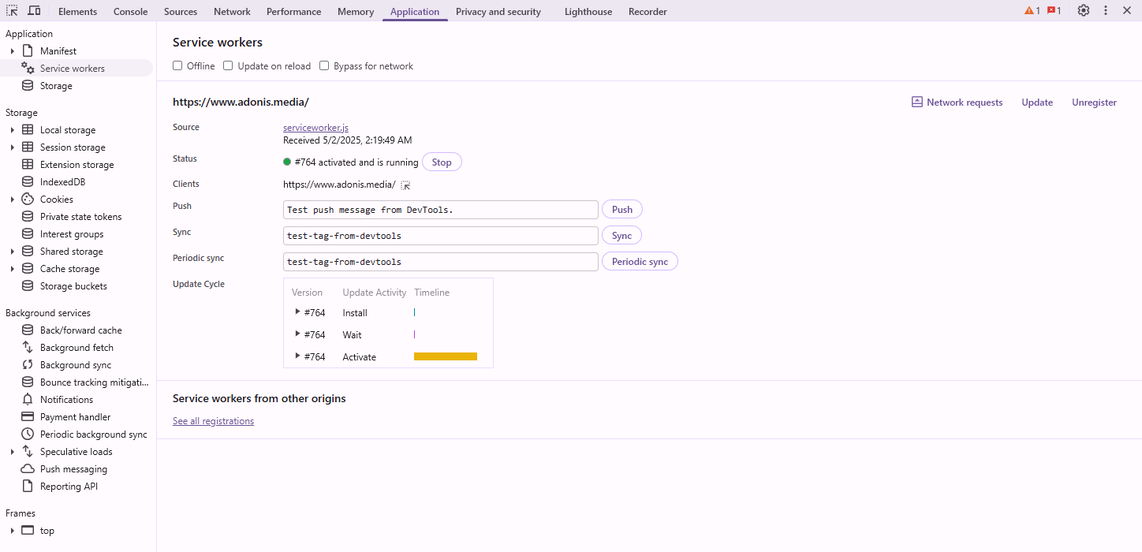The width and height of the screenshot is (1142, 552).
Task: Click the inspect element picker icon
Action: [12, 11]
